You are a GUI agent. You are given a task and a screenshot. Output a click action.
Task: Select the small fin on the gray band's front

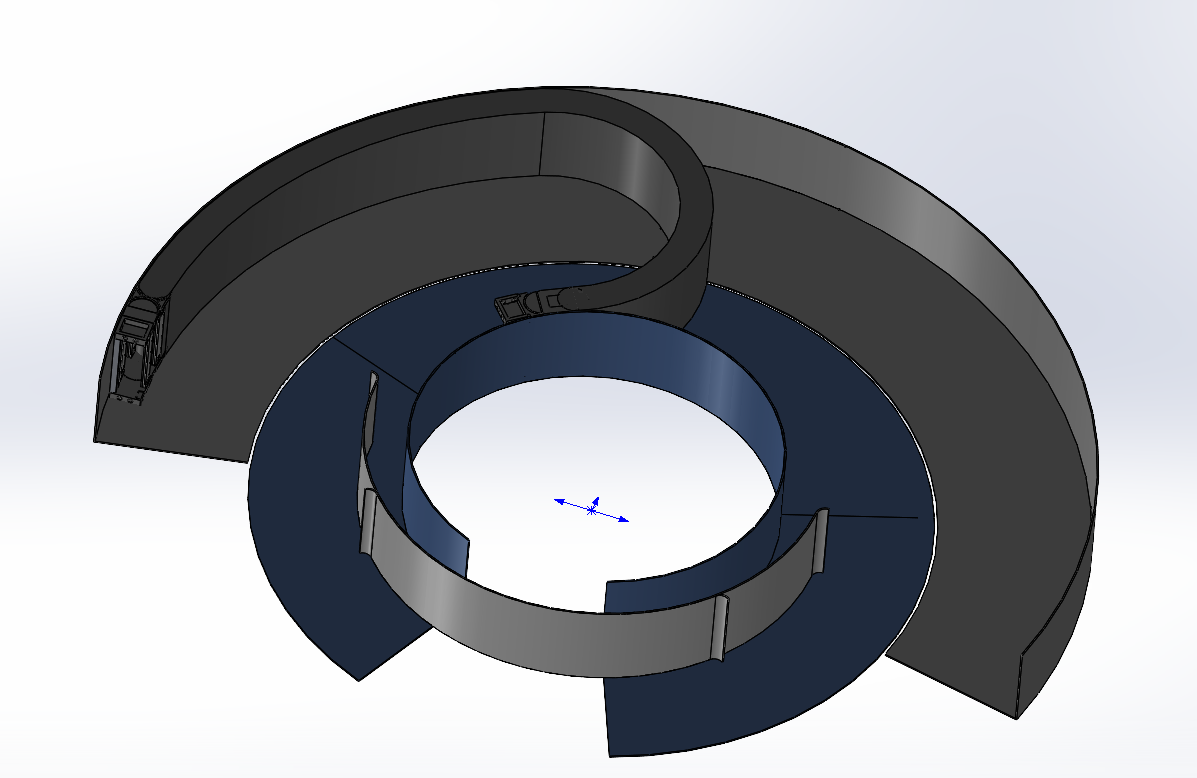click(722, 627)
